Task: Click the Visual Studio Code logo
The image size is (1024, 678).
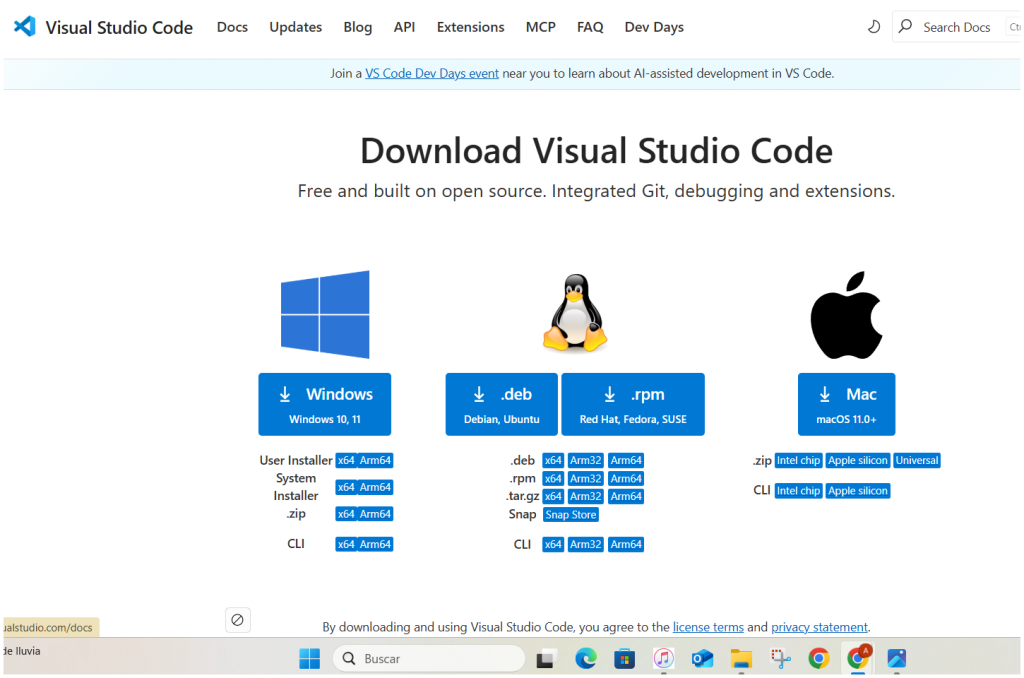Action: (x=25, y=27)
